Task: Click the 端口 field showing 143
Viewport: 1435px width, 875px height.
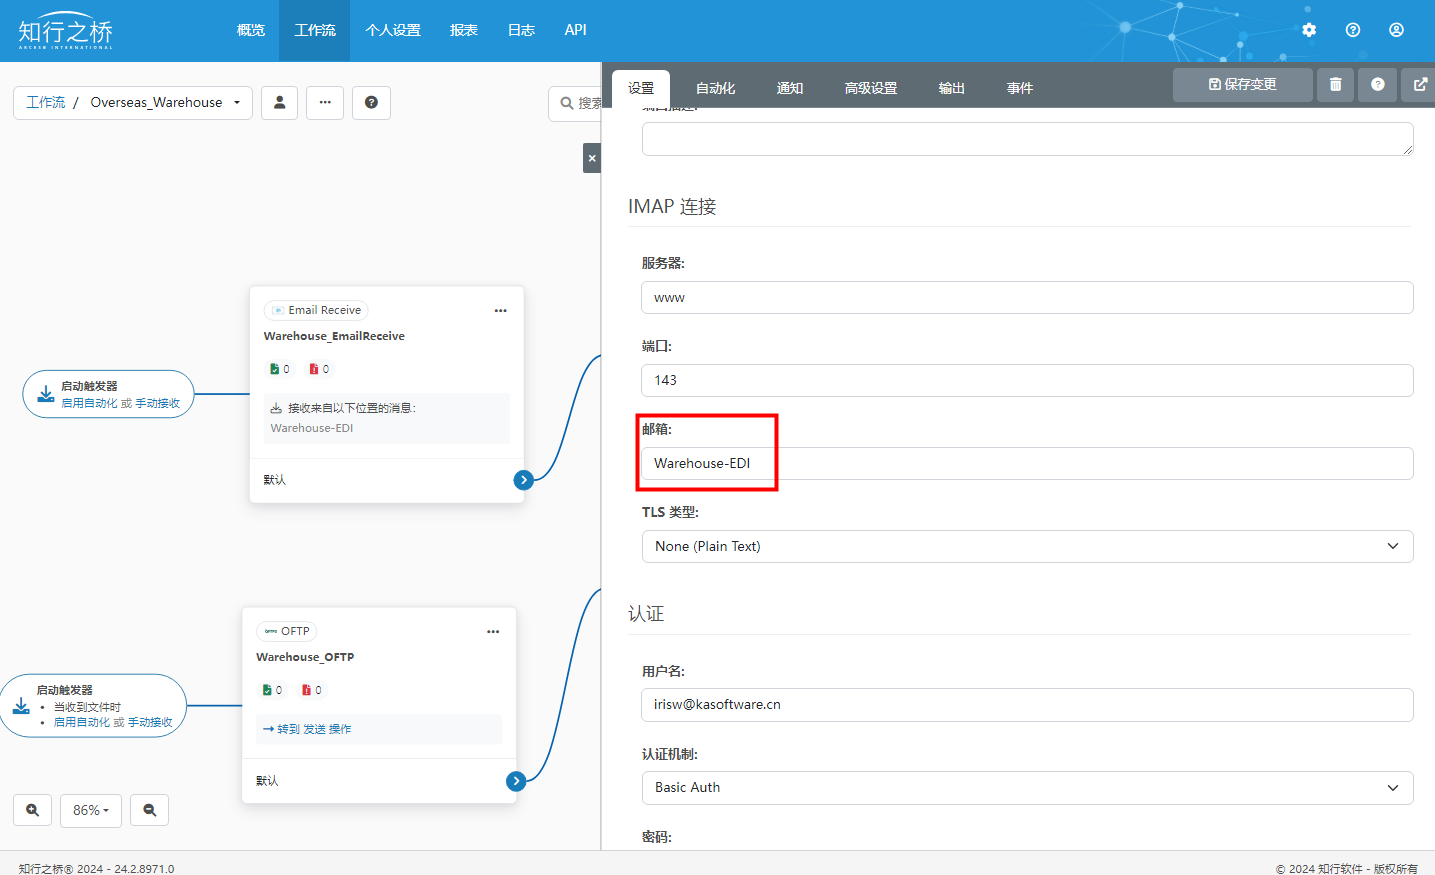Action: point(1027,380)
